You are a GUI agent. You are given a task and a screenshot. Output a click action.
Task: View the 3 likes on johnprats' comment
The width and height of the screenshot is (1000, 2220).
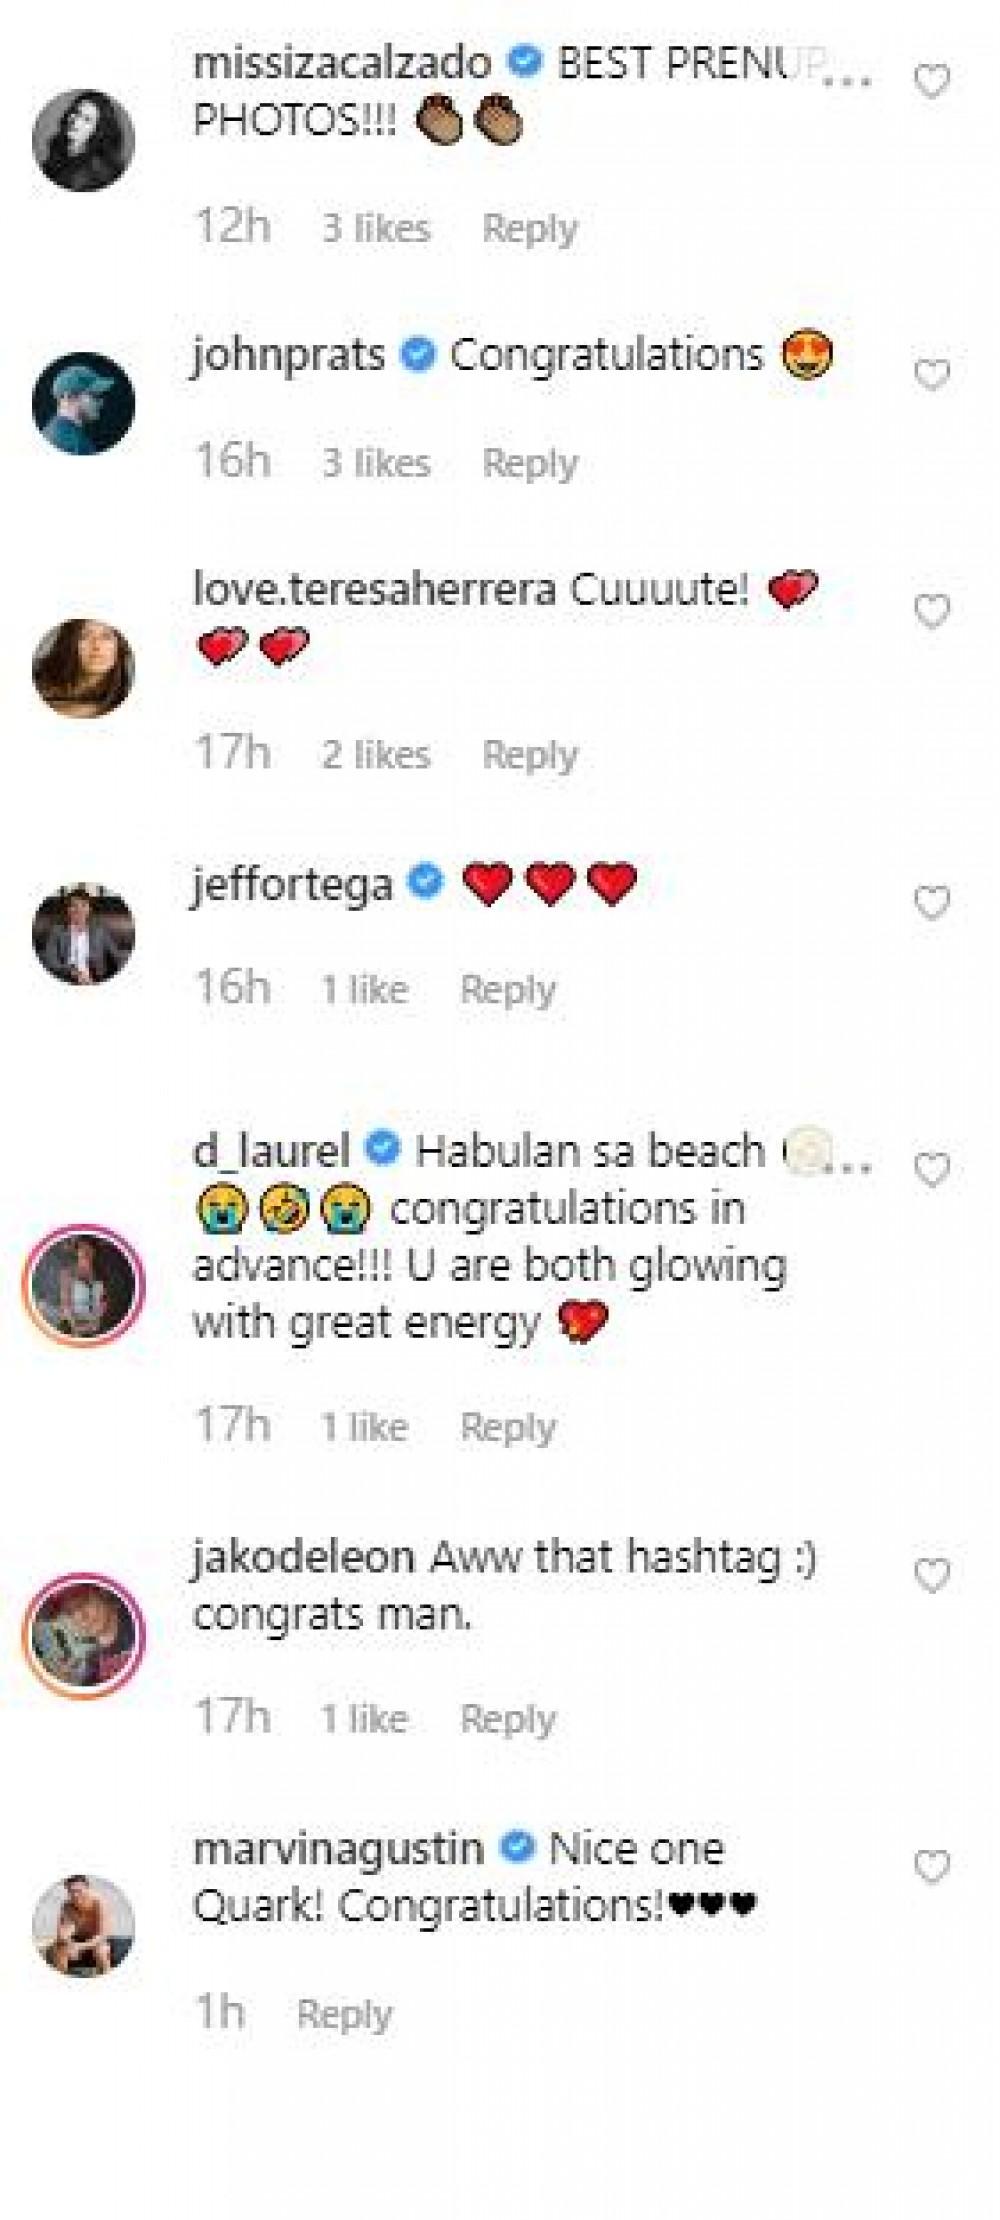376,463
